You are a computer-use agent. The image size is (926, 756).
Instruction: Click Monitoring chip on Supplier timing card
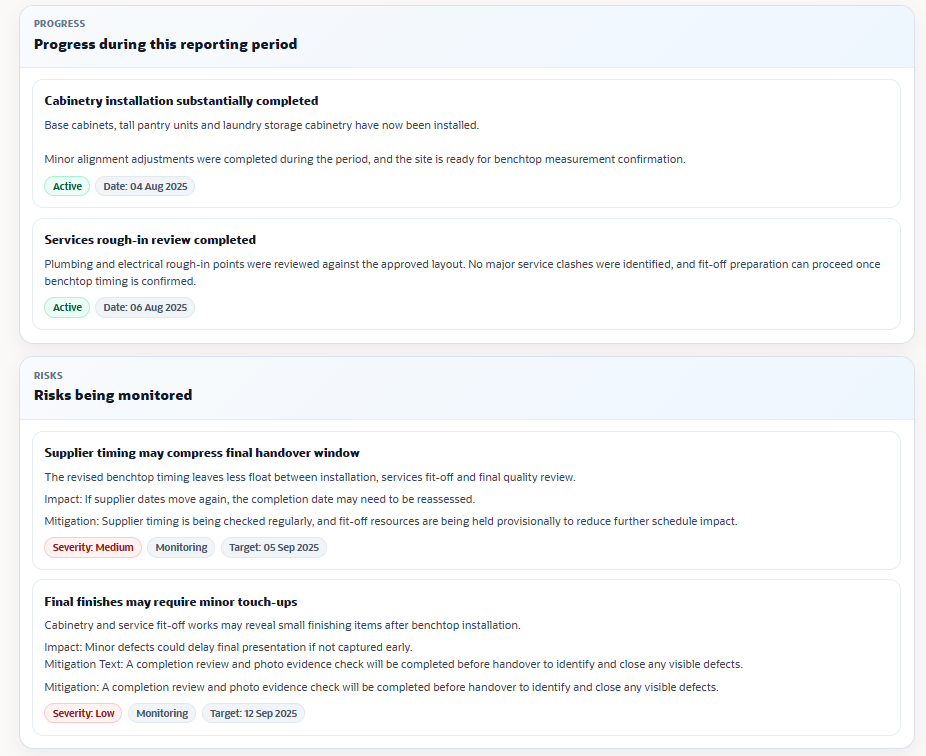181,548
